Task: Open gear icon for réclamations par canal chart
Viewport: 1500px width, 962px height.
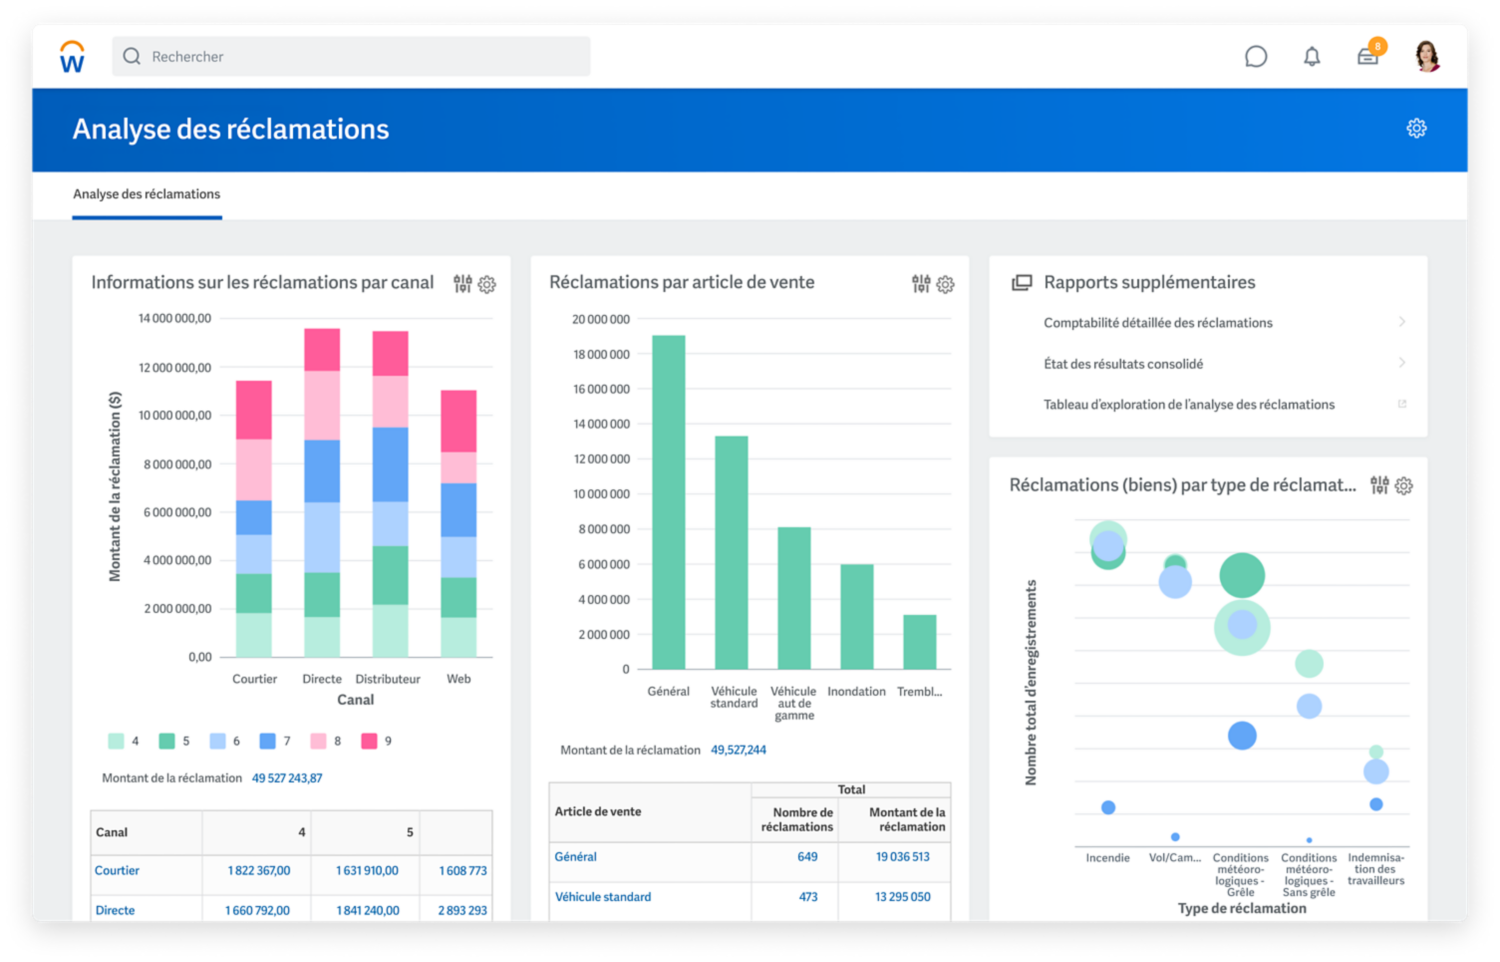Action: pos(487,285)
